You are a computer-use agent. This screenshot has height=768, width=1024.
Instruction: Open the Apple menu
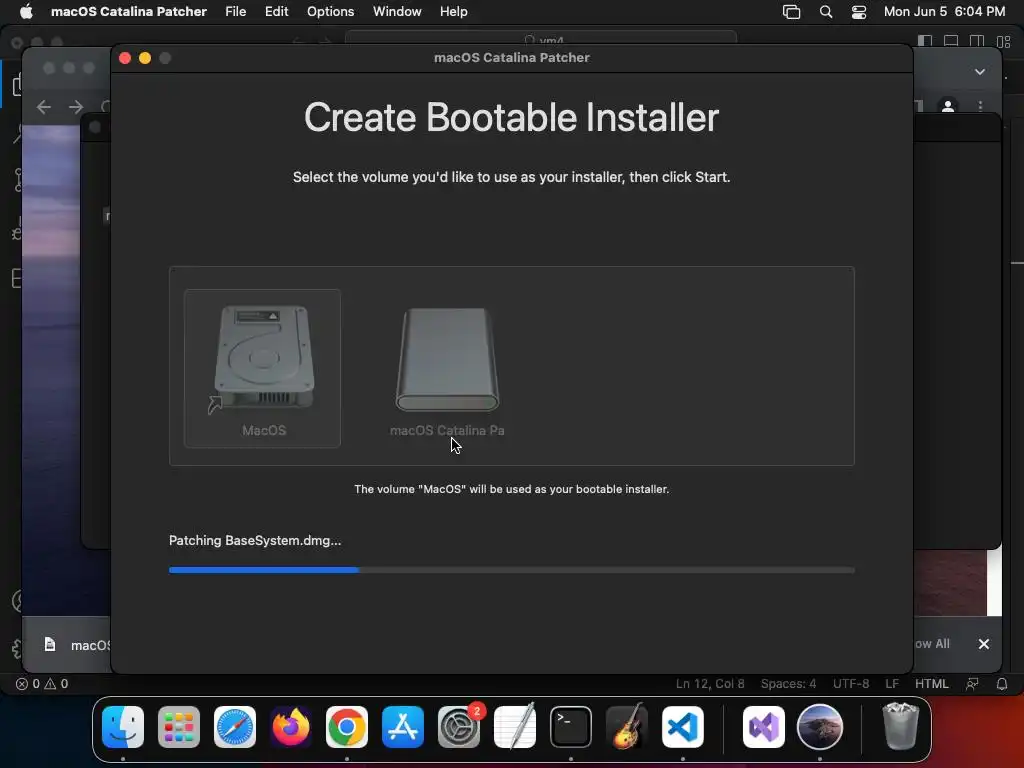pyautogui.click(x=26, y=12)
